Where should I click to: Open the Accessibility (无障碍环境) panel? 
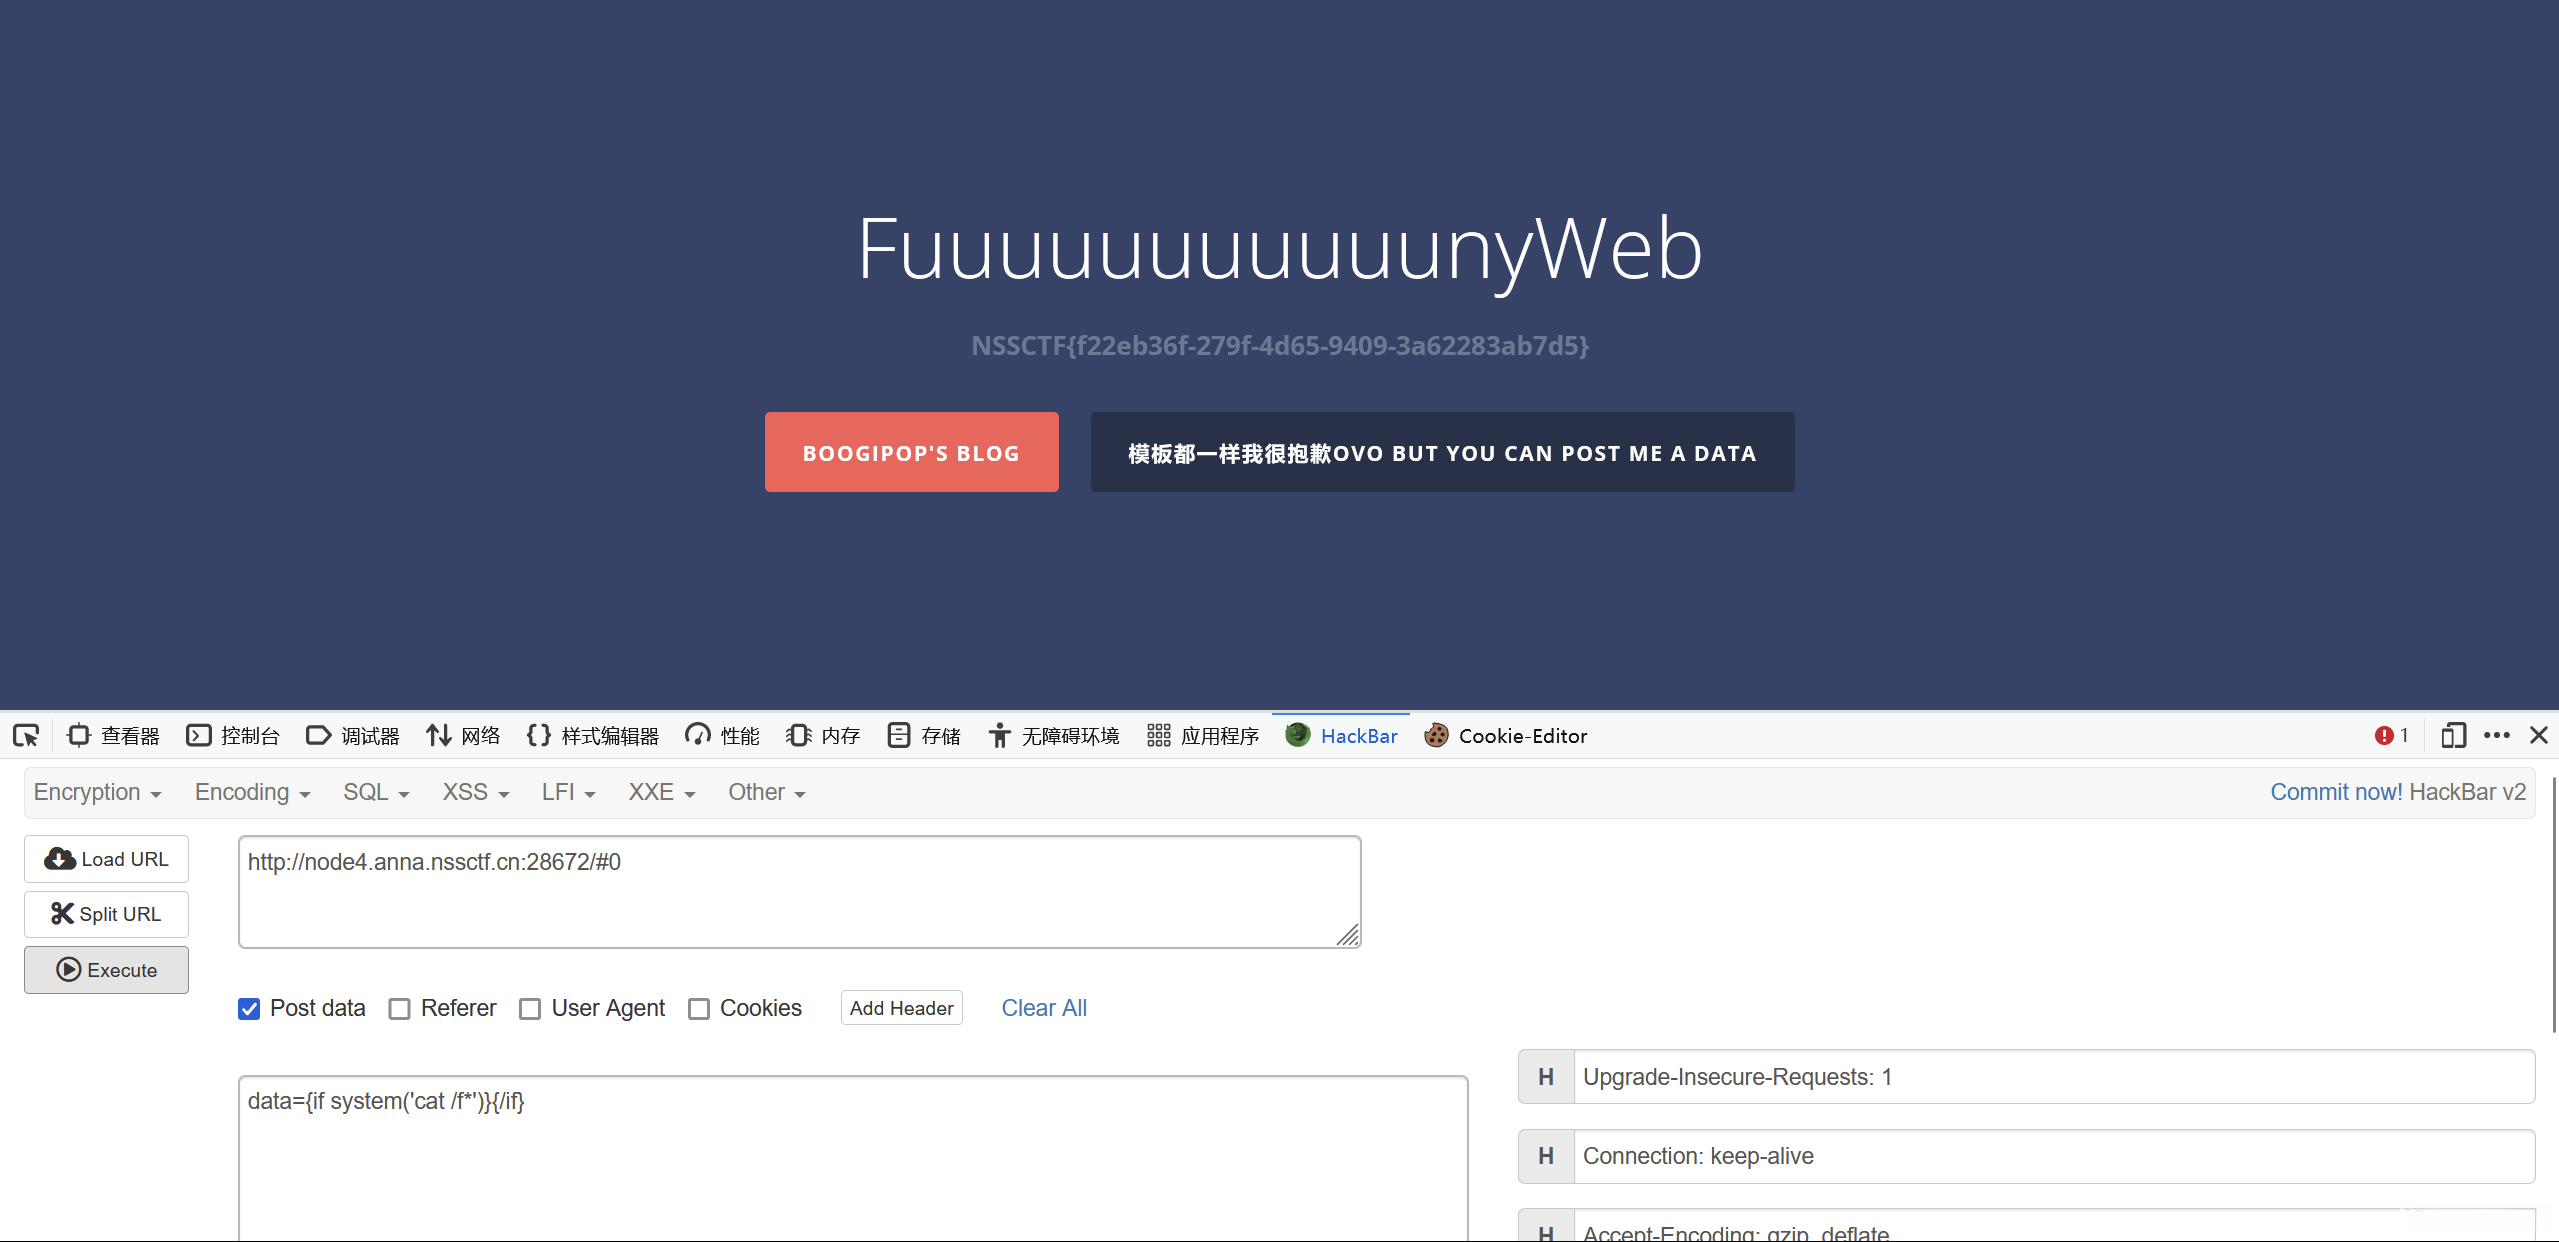tap(1054, 736)
